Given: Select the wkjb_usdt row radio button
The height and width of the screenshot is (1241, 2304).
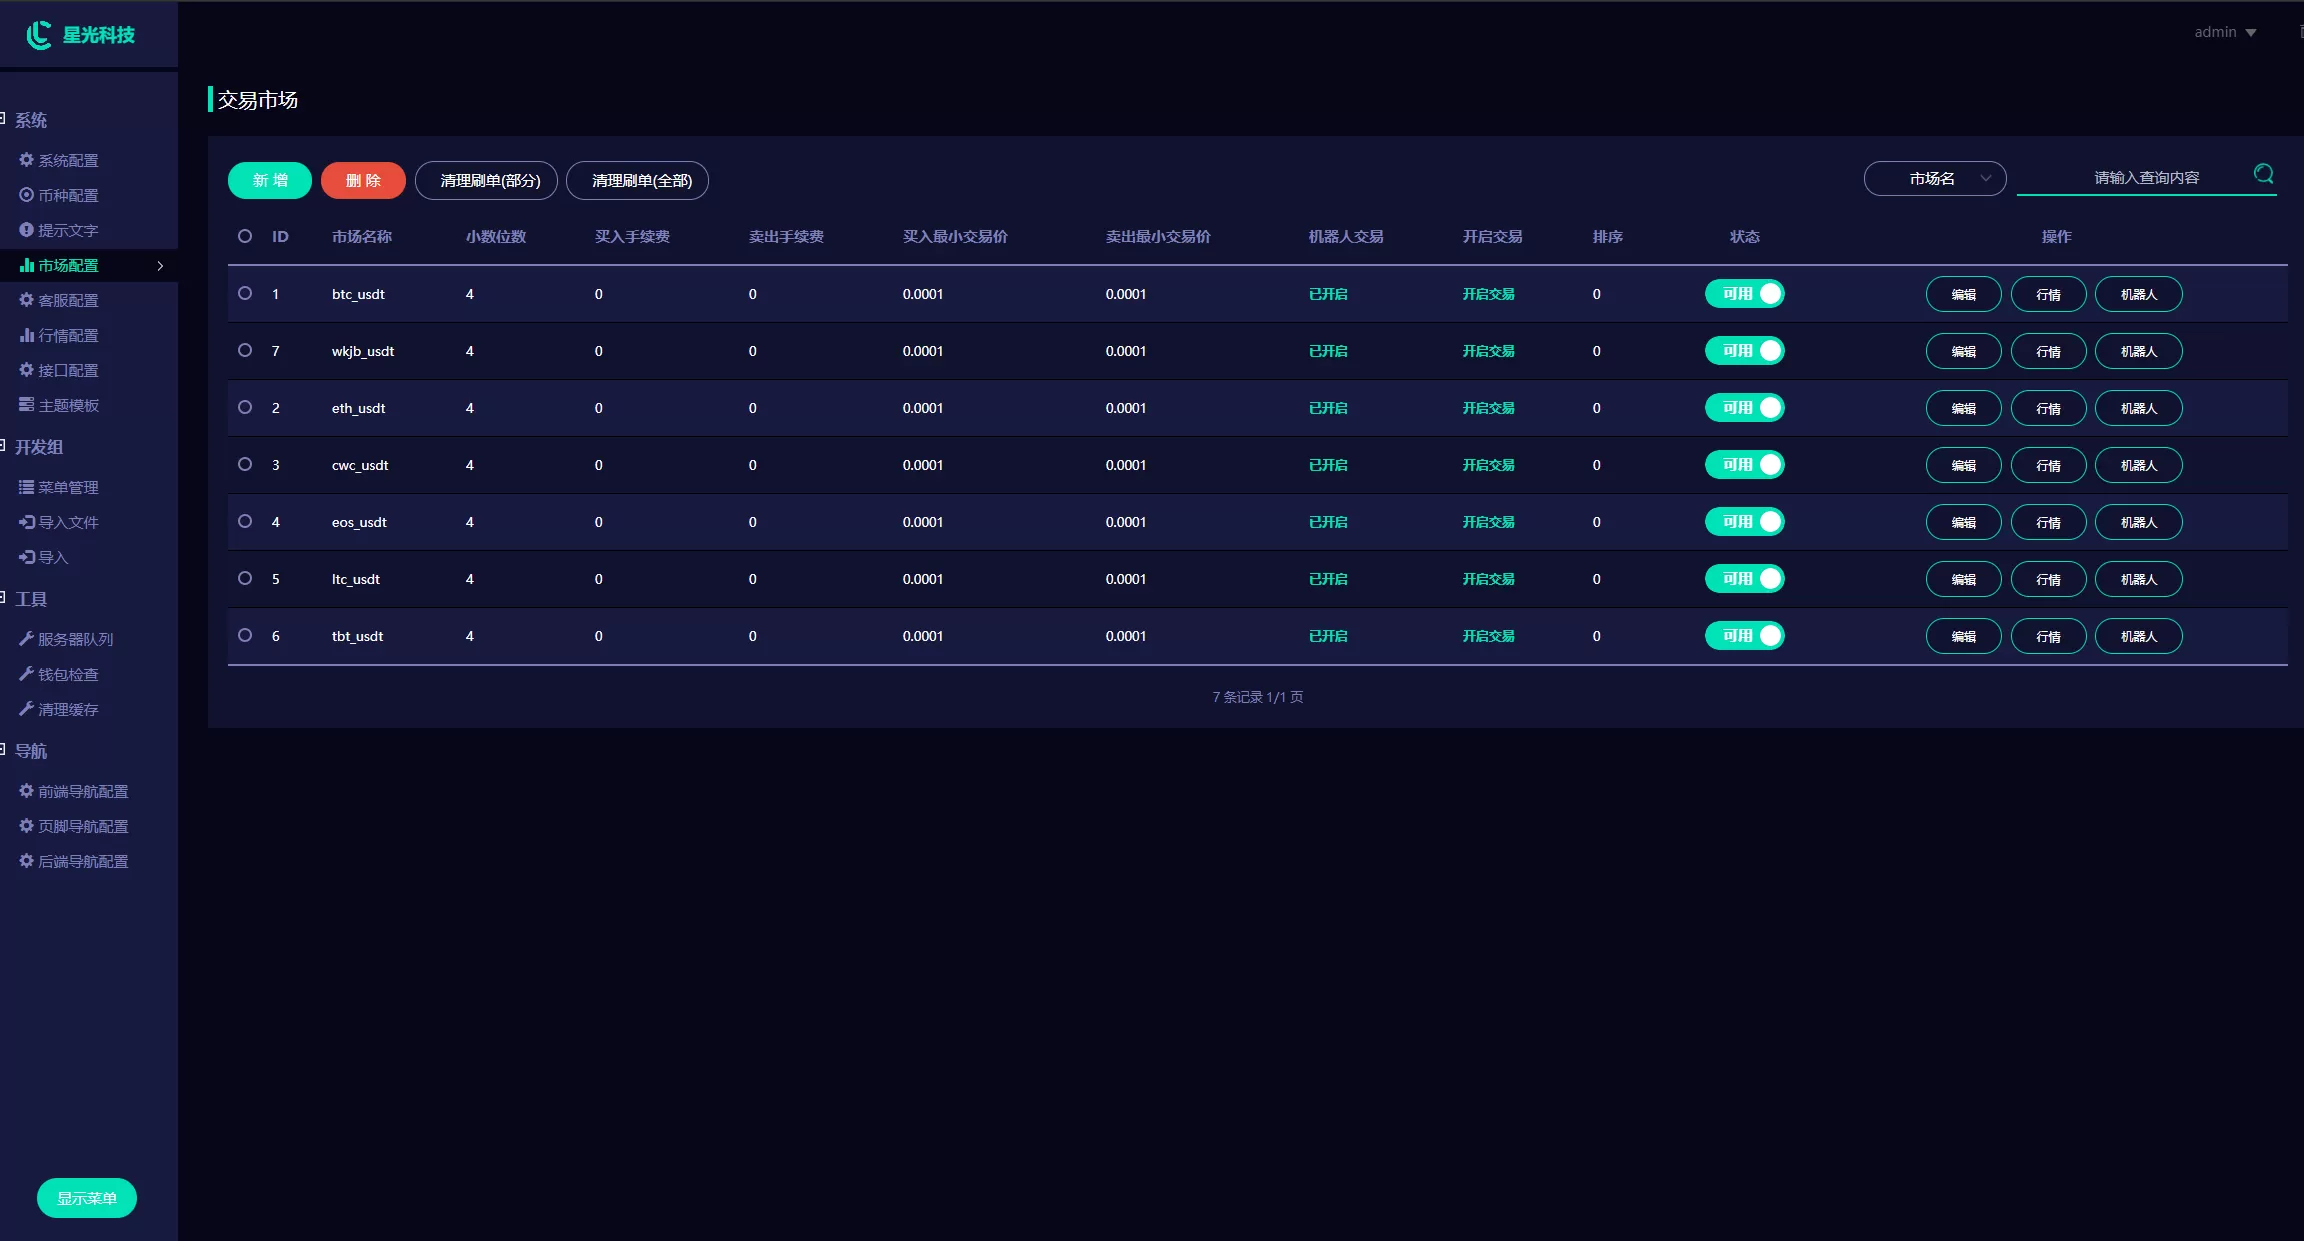Looking at the screenshot, I should 245,350.
